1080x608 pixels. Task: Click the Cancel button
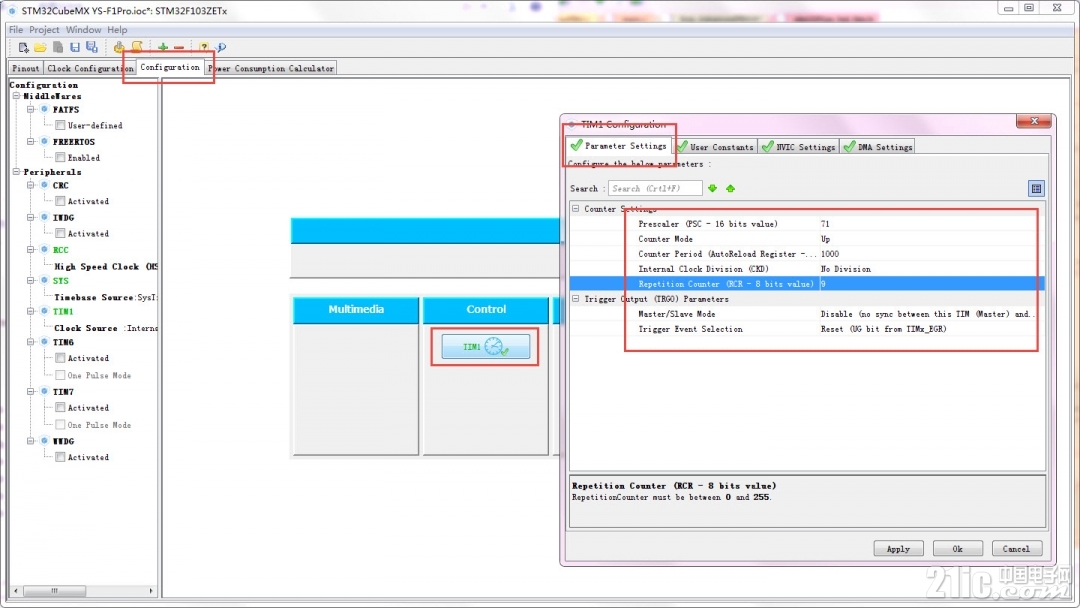[1017, 549]
